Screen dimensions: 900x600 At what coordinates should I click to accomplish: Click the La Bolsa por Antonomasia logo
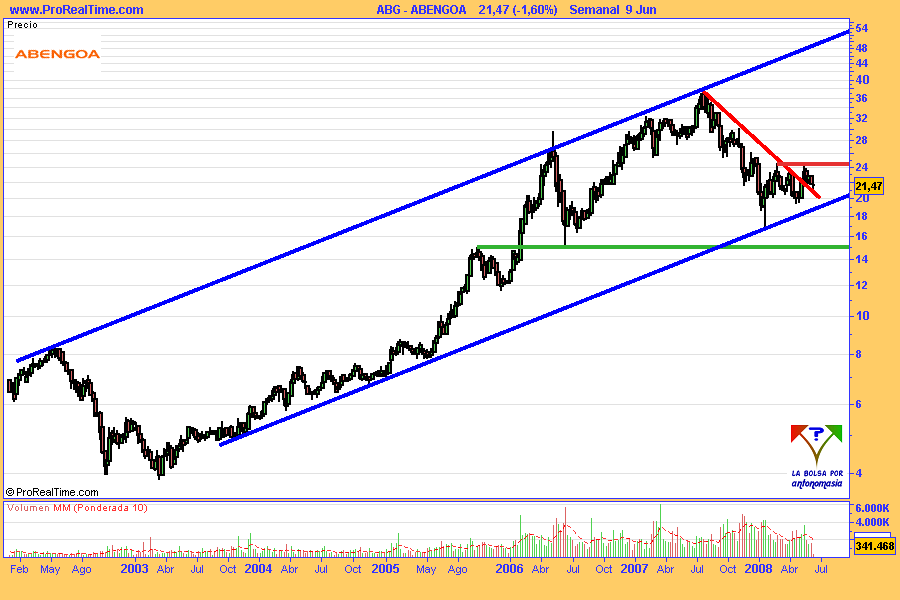pos(817,456)
